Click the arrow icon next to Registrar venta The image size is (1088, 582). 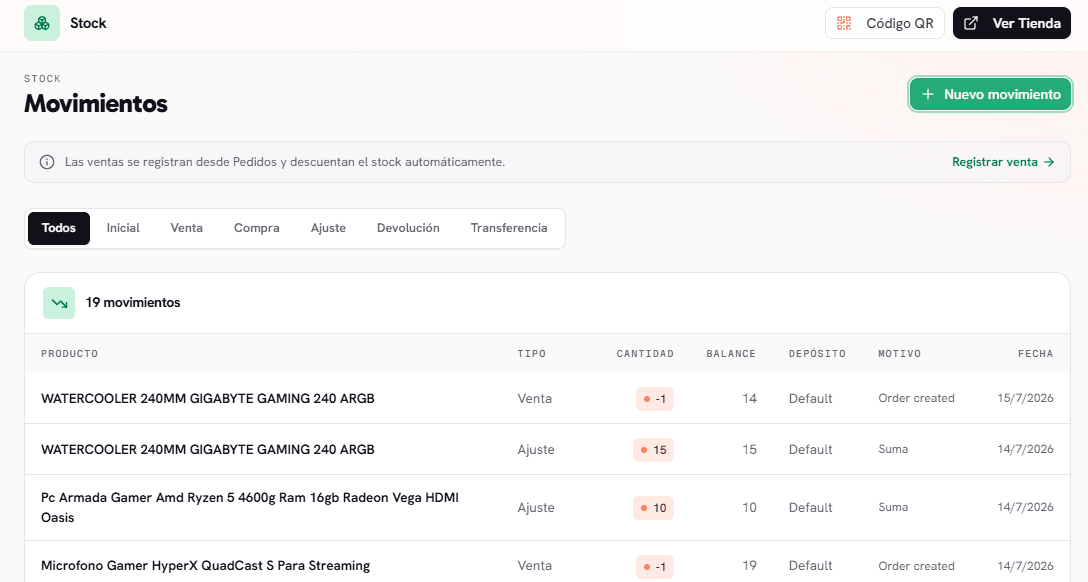(1049, 162)
